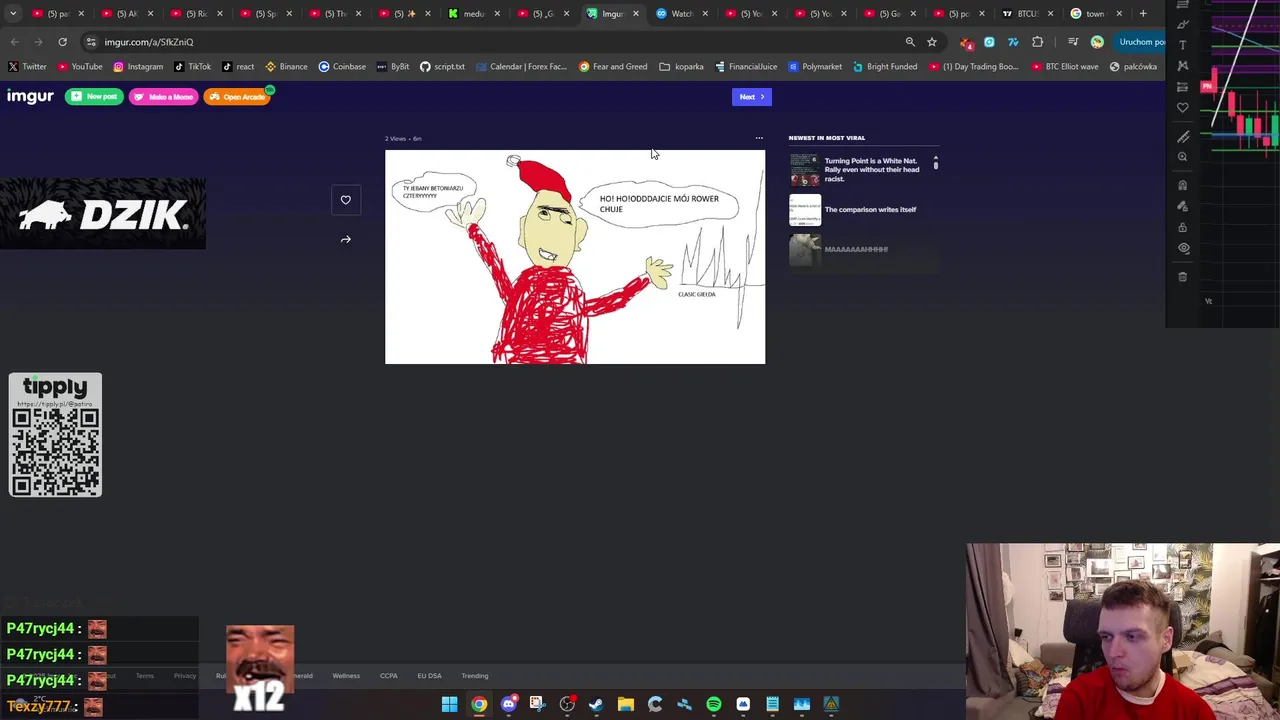This screenshot has height=720, width=1280.
Task: Open the Twitter bookmark
Action: click(27, 67)
